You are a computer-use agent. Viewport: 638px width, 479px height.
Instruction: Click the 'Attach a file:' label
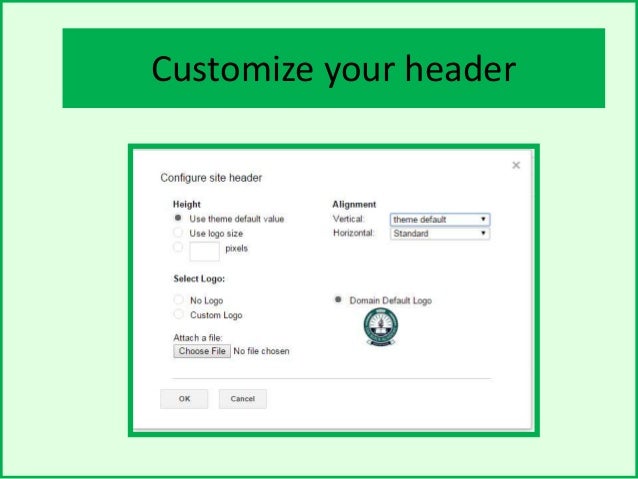tap(198, 338)
